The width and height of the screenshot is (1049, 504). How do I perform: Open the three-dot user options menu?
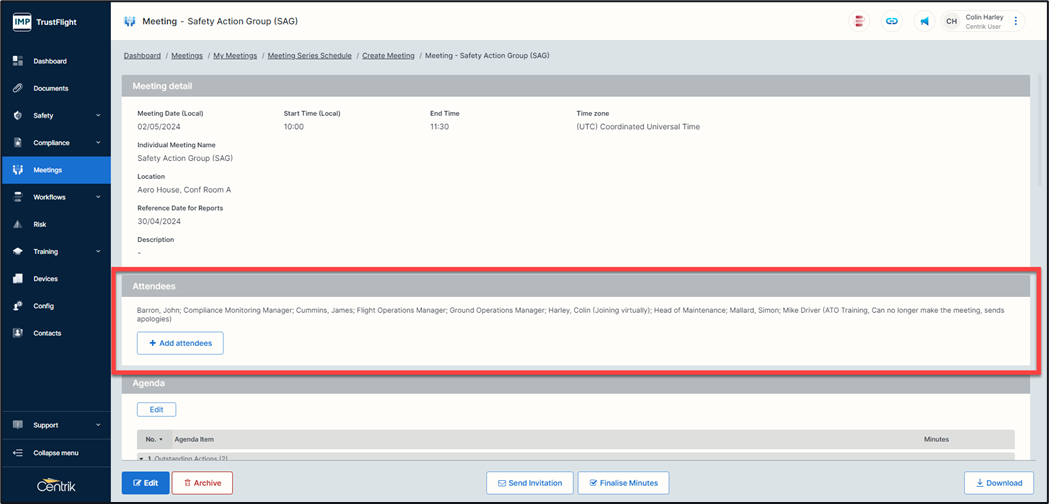(x=1016, y=21)
